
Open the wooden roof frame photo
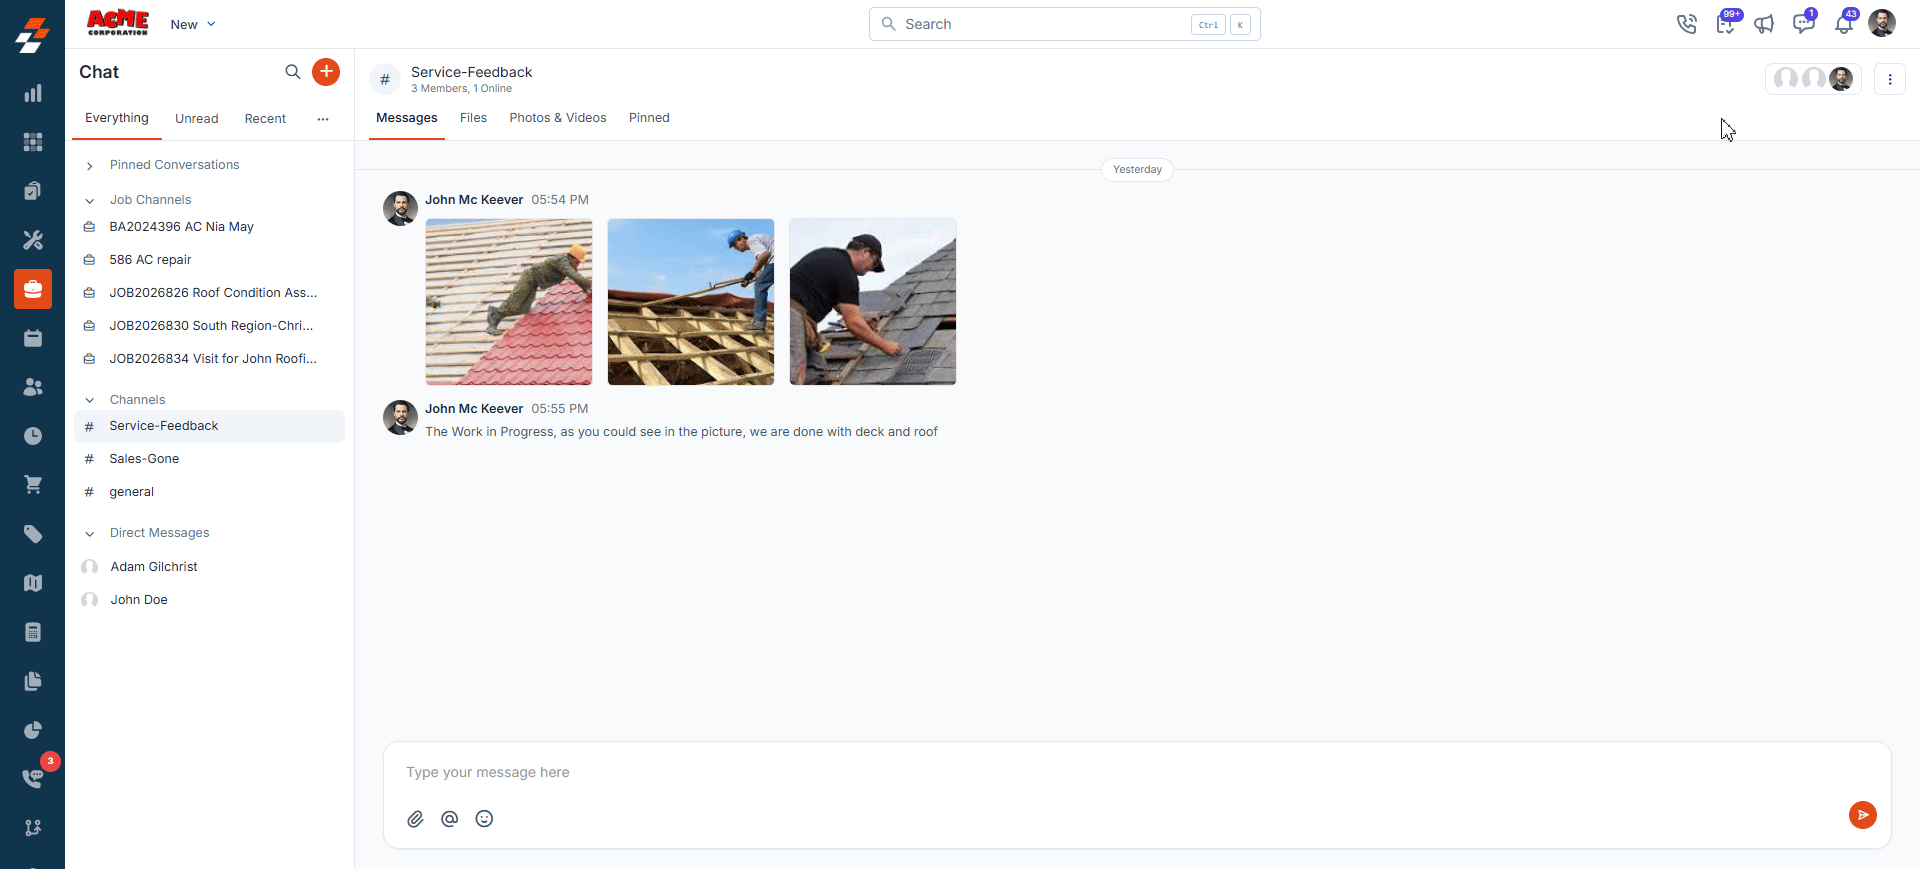[691, 302]
